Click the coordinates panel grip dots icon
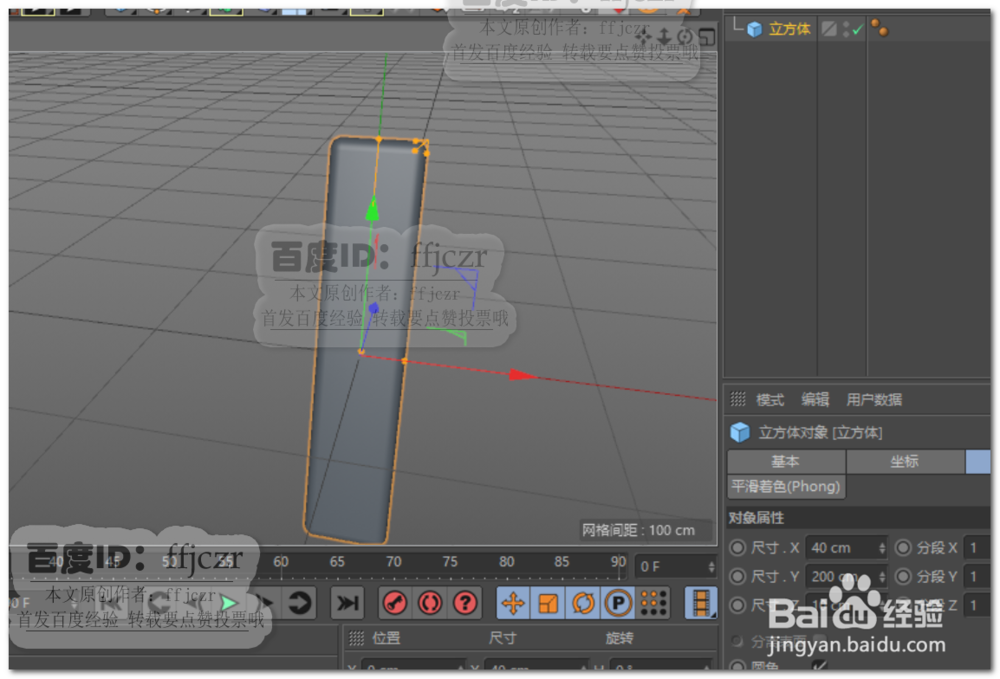 tap(357, 638)
